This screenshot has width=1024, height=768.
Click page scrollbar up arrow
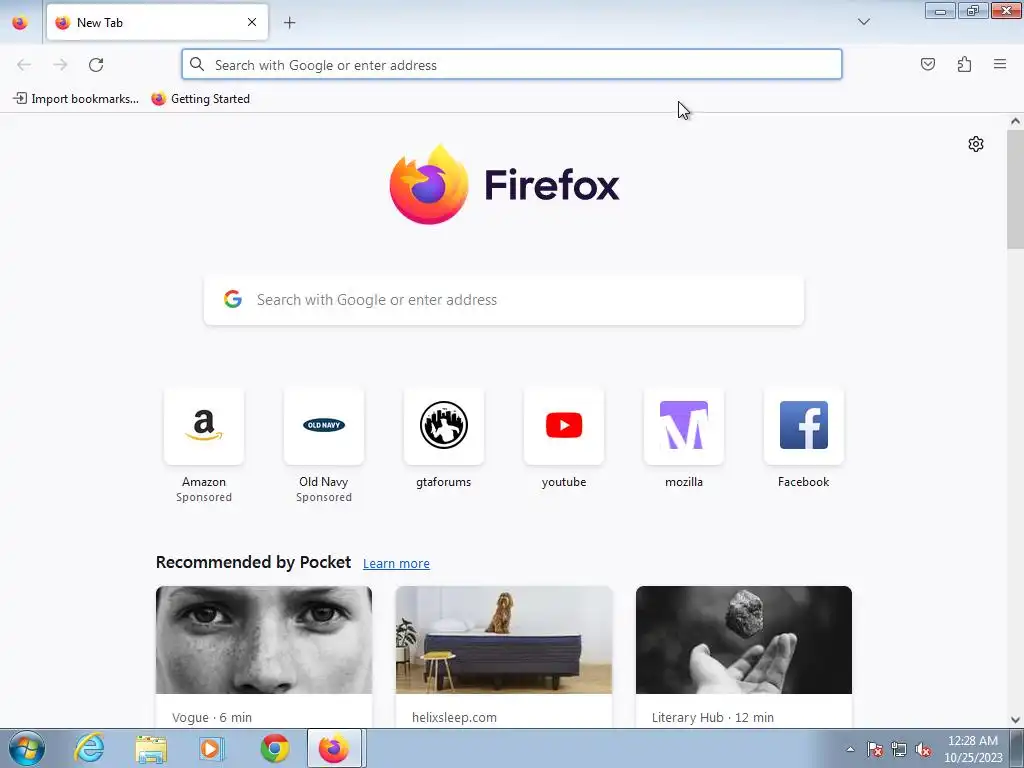coord(1015,121)
